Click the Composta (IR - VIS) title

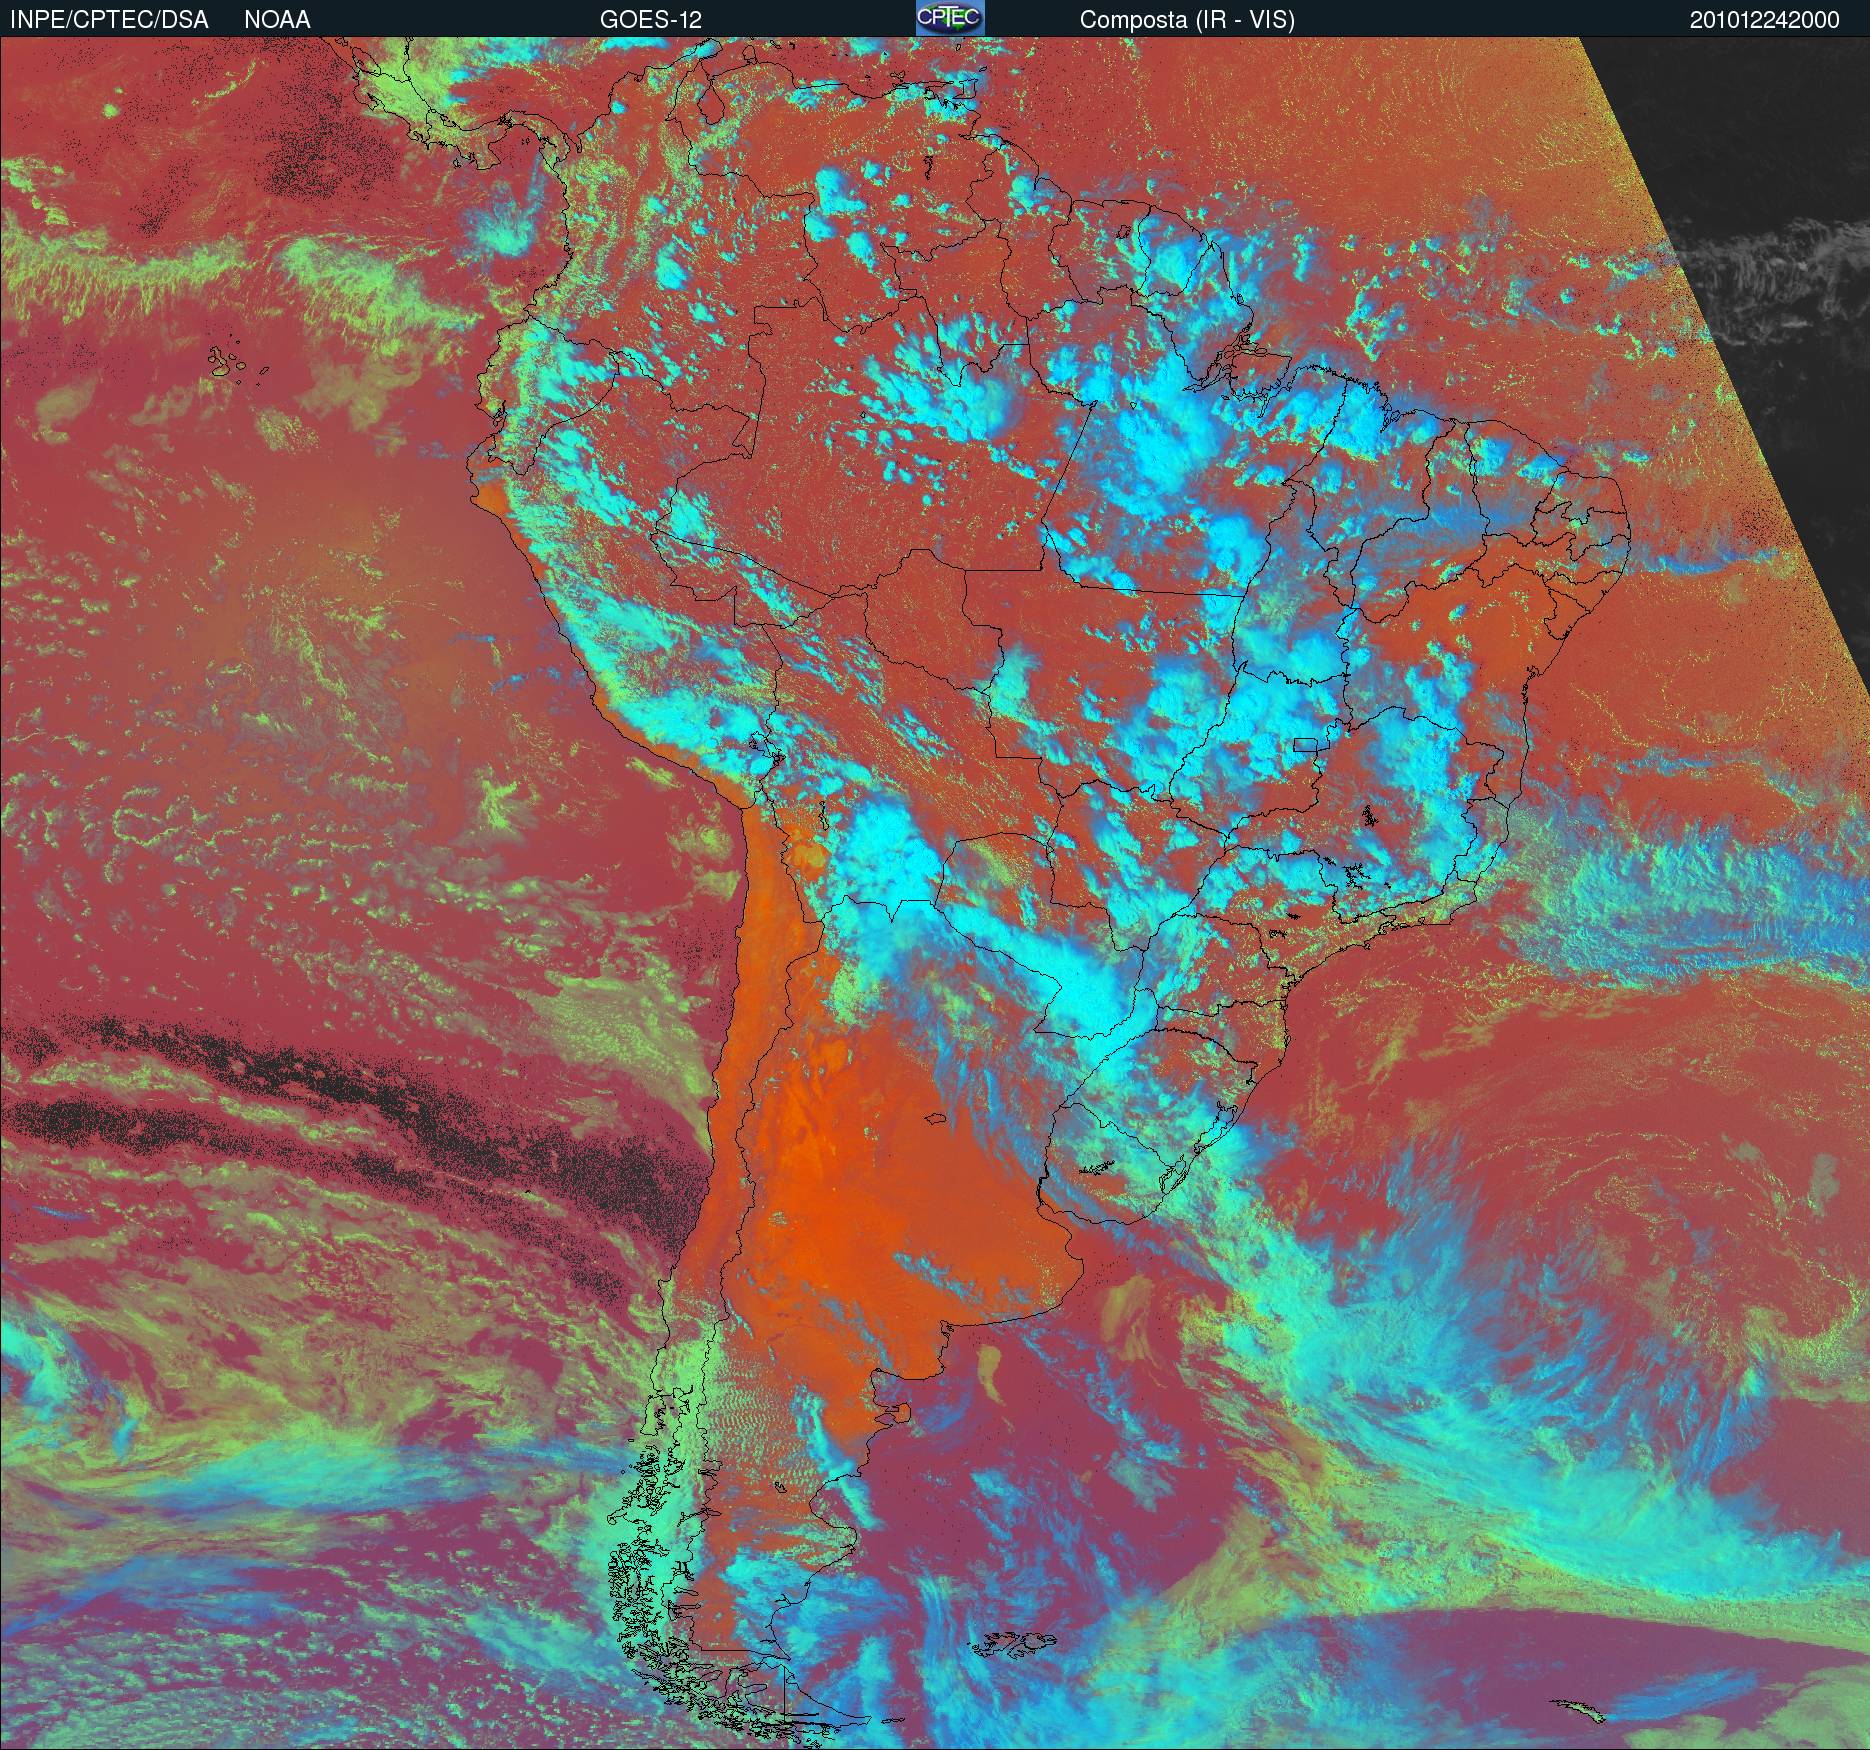[x=1187, y=20]
